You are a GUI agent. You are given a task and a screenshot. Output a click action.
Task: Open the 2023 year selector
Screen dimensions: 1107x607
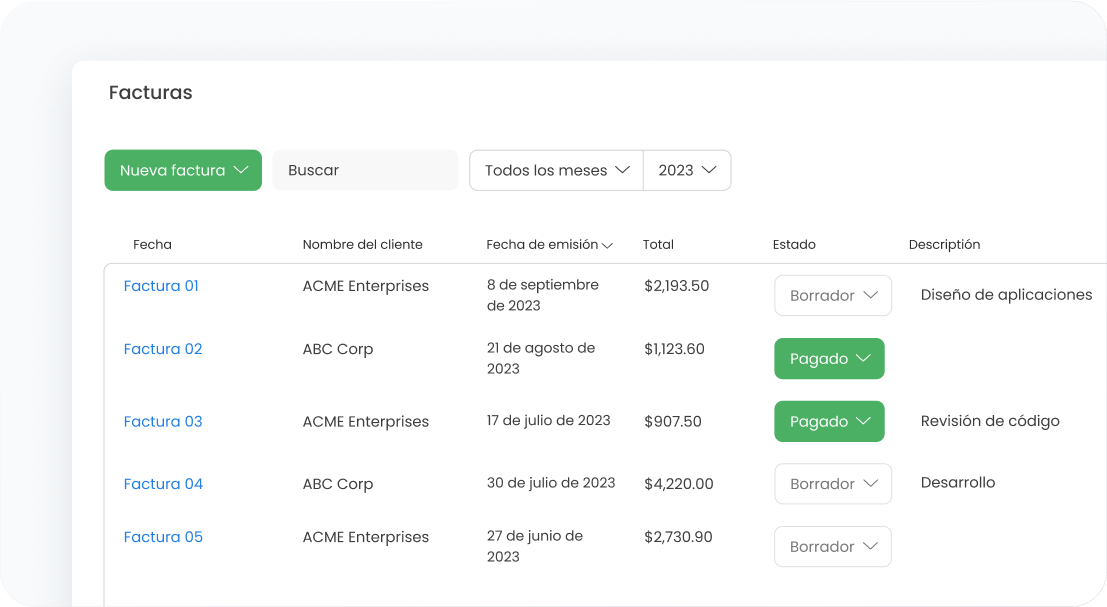[687, 170]
